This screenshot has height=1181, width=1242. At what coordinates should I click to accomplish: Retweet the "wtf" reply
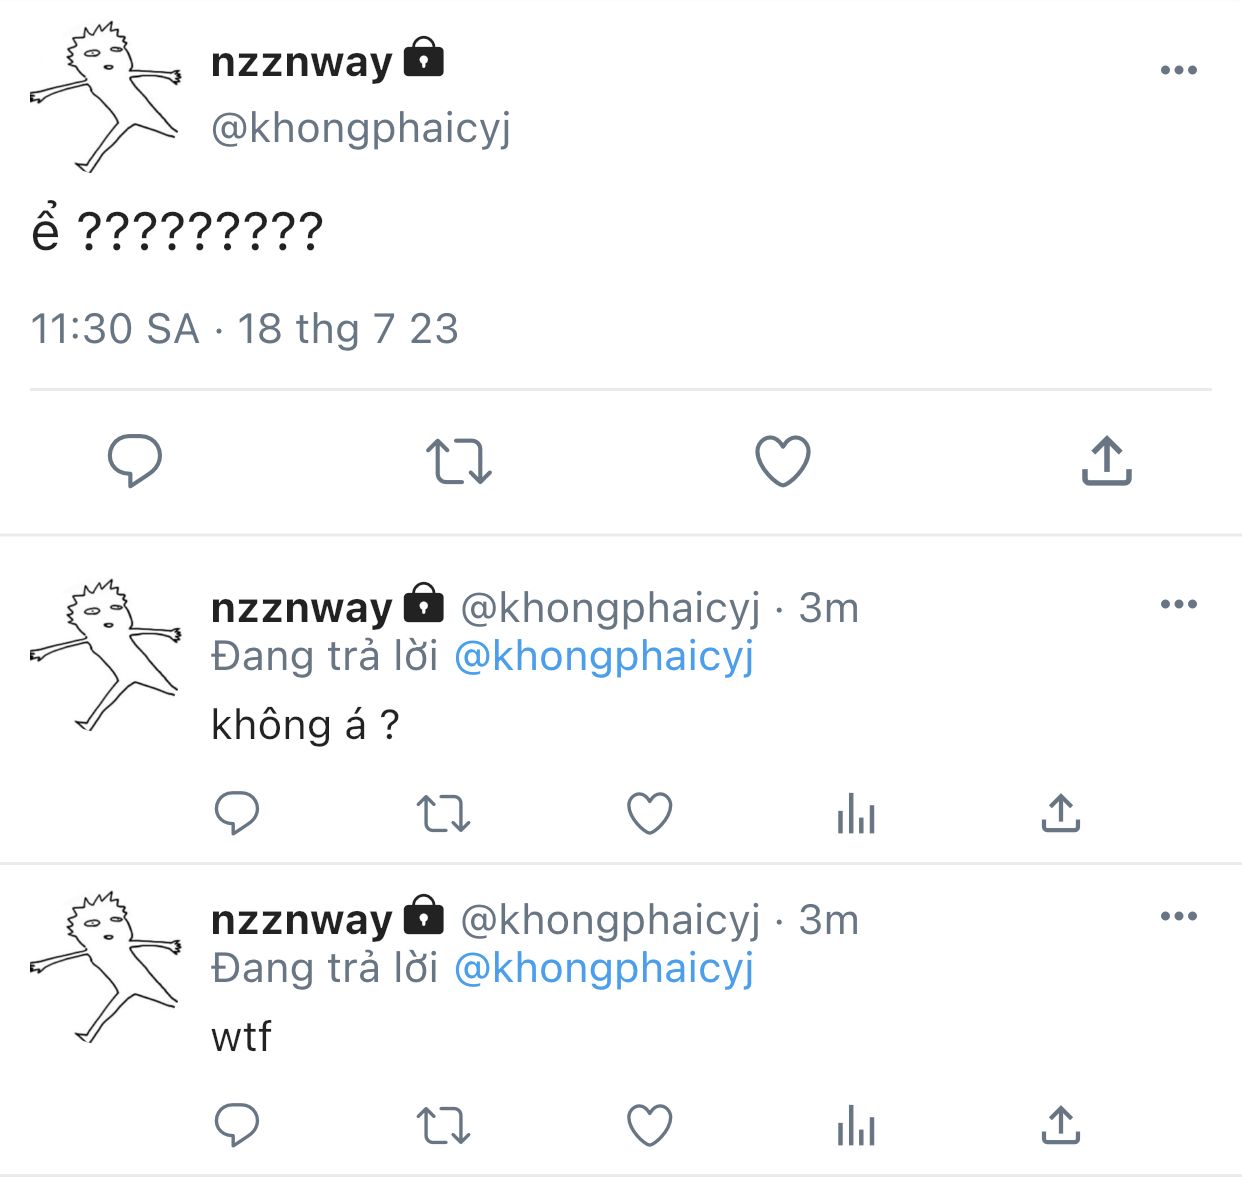tap(443, 1126)
